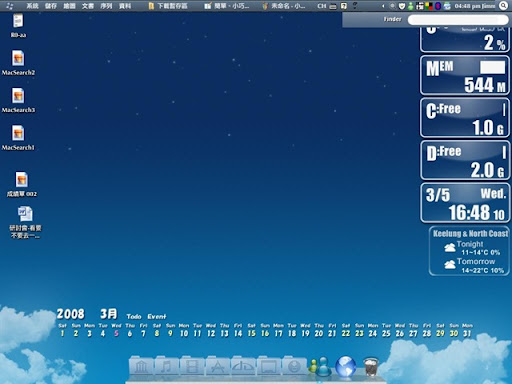
Task: Click the Event link on the calendar
Action: [x=157, y=316]
